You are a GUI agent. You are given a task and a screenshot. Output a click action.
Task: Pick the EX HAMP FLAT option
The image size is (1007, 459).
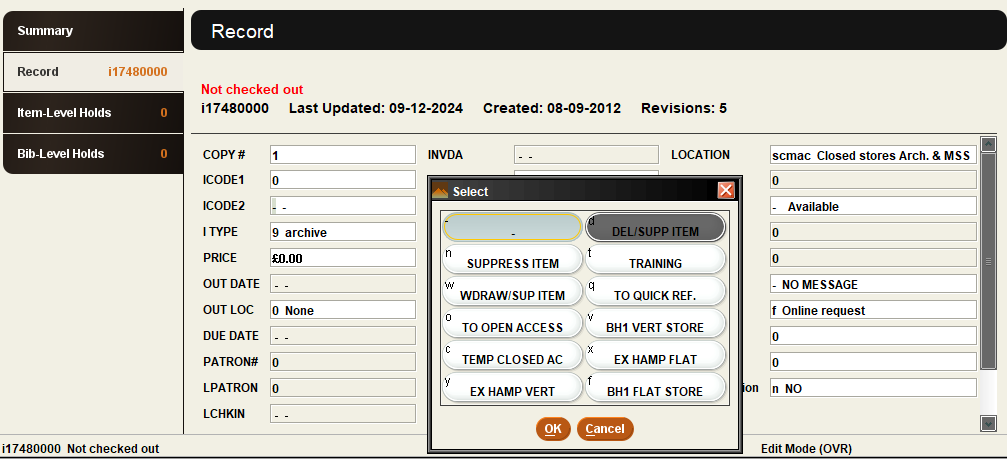pos(655,356)
